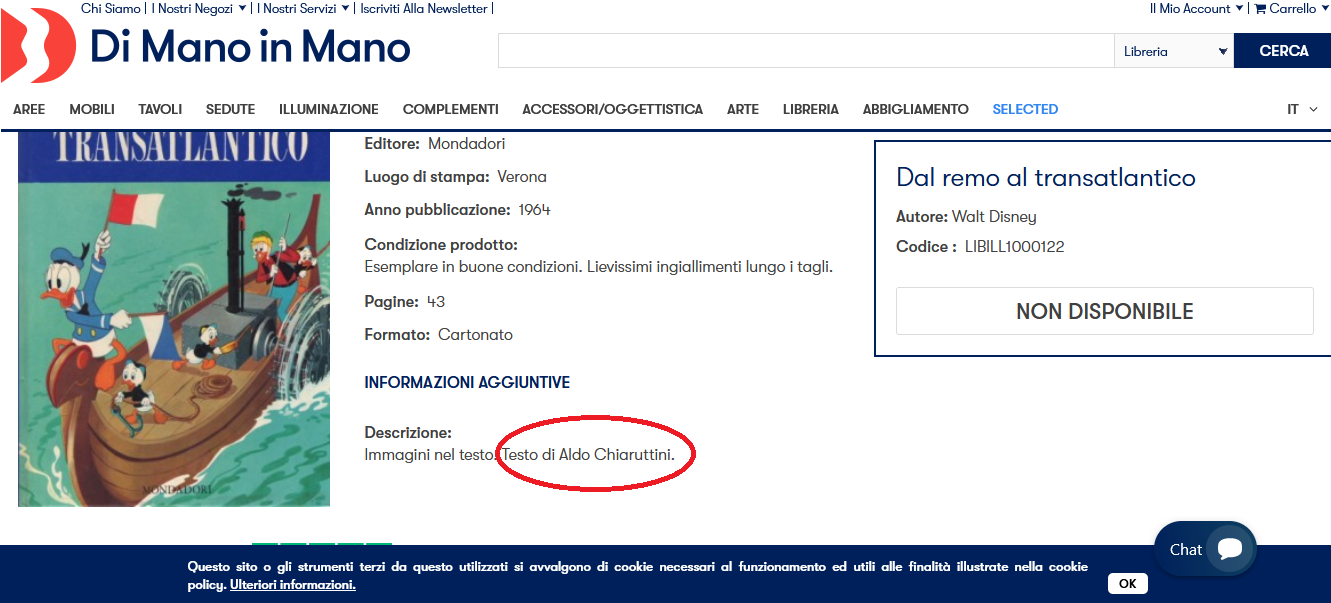Screen dimensions: 1331x603
Task: Accept cookies with OK button
Action: tap(1127, 583)
